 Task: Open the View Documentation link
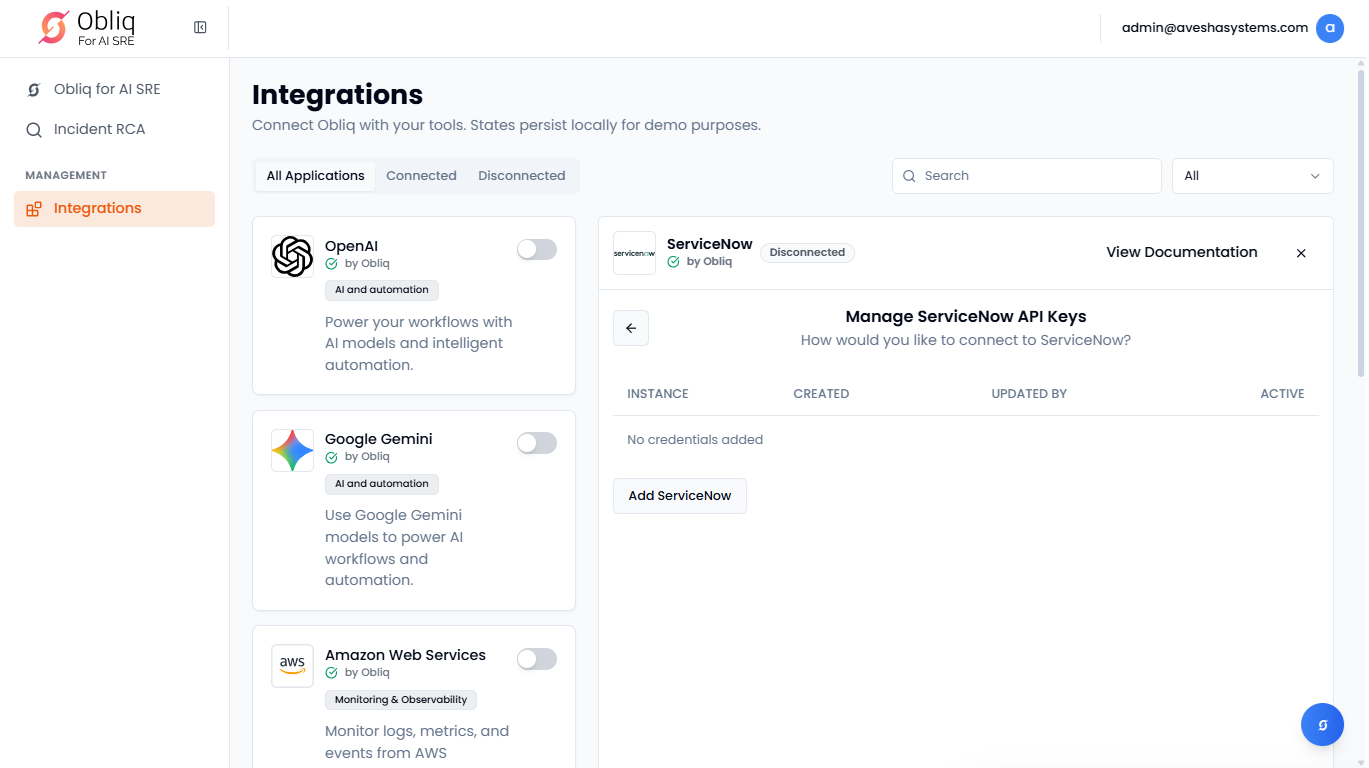pyautogui.click(x=1181, y=252)
